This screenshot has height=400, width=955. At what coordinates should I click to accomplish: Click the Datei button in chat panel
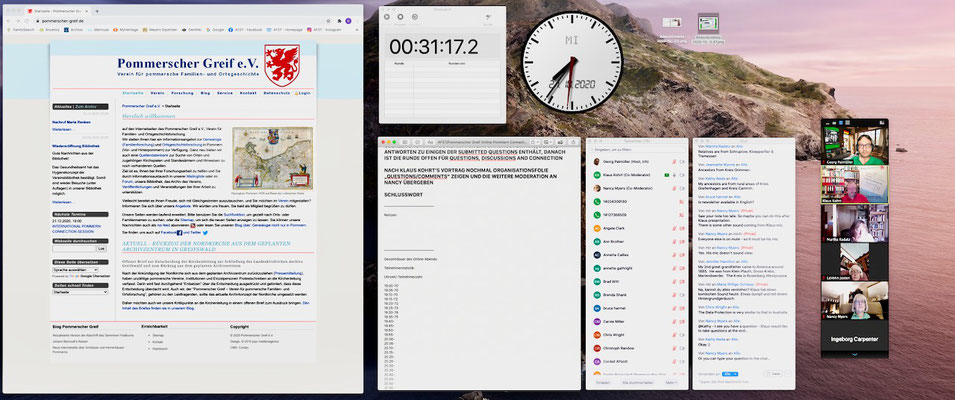(774, 374)
